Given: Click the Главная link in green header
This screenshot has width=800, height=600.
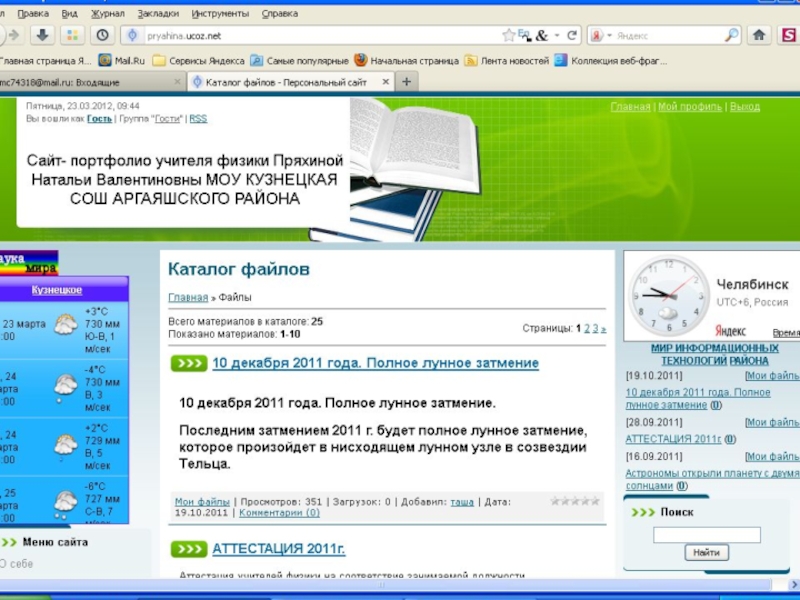Looking at the screenshot, I should [630, 107].
